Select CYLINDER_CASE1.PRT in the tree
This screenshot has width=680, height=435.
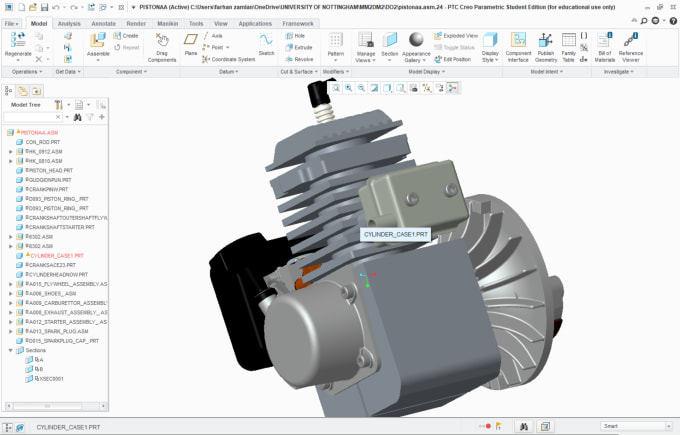[x=57, y=256]
